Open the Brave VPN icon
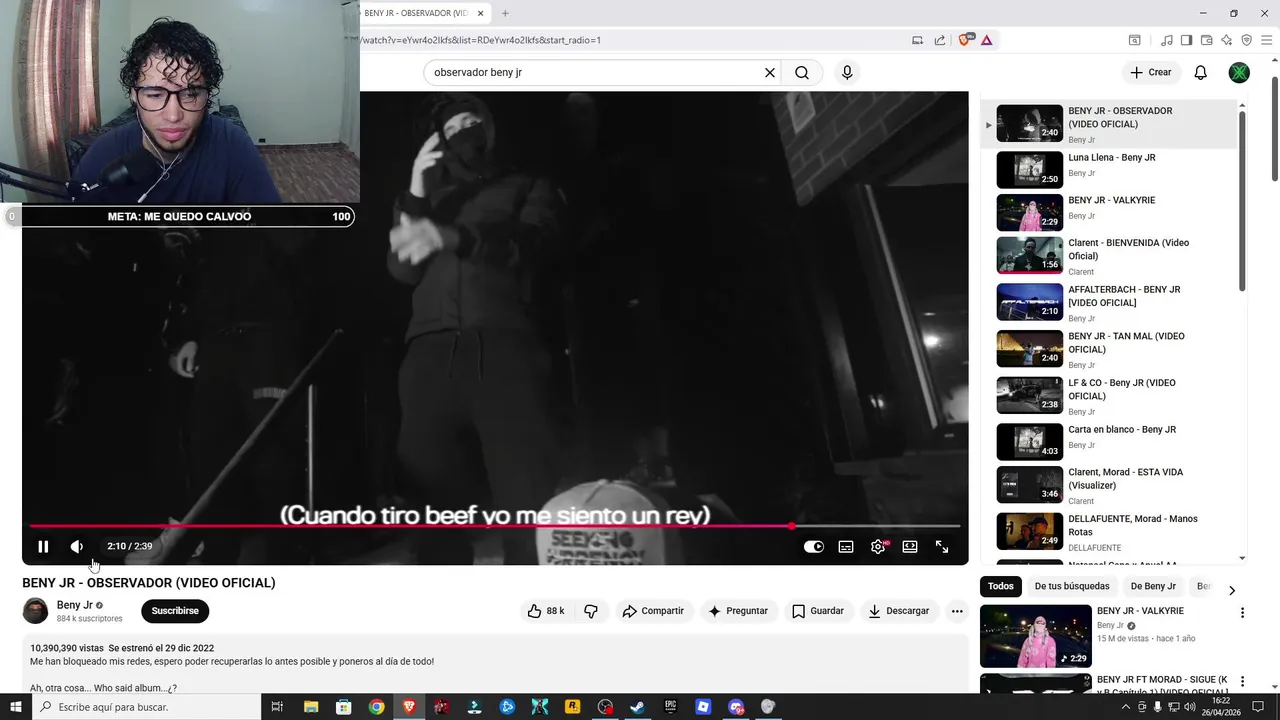 click(x=1246, y=40)
